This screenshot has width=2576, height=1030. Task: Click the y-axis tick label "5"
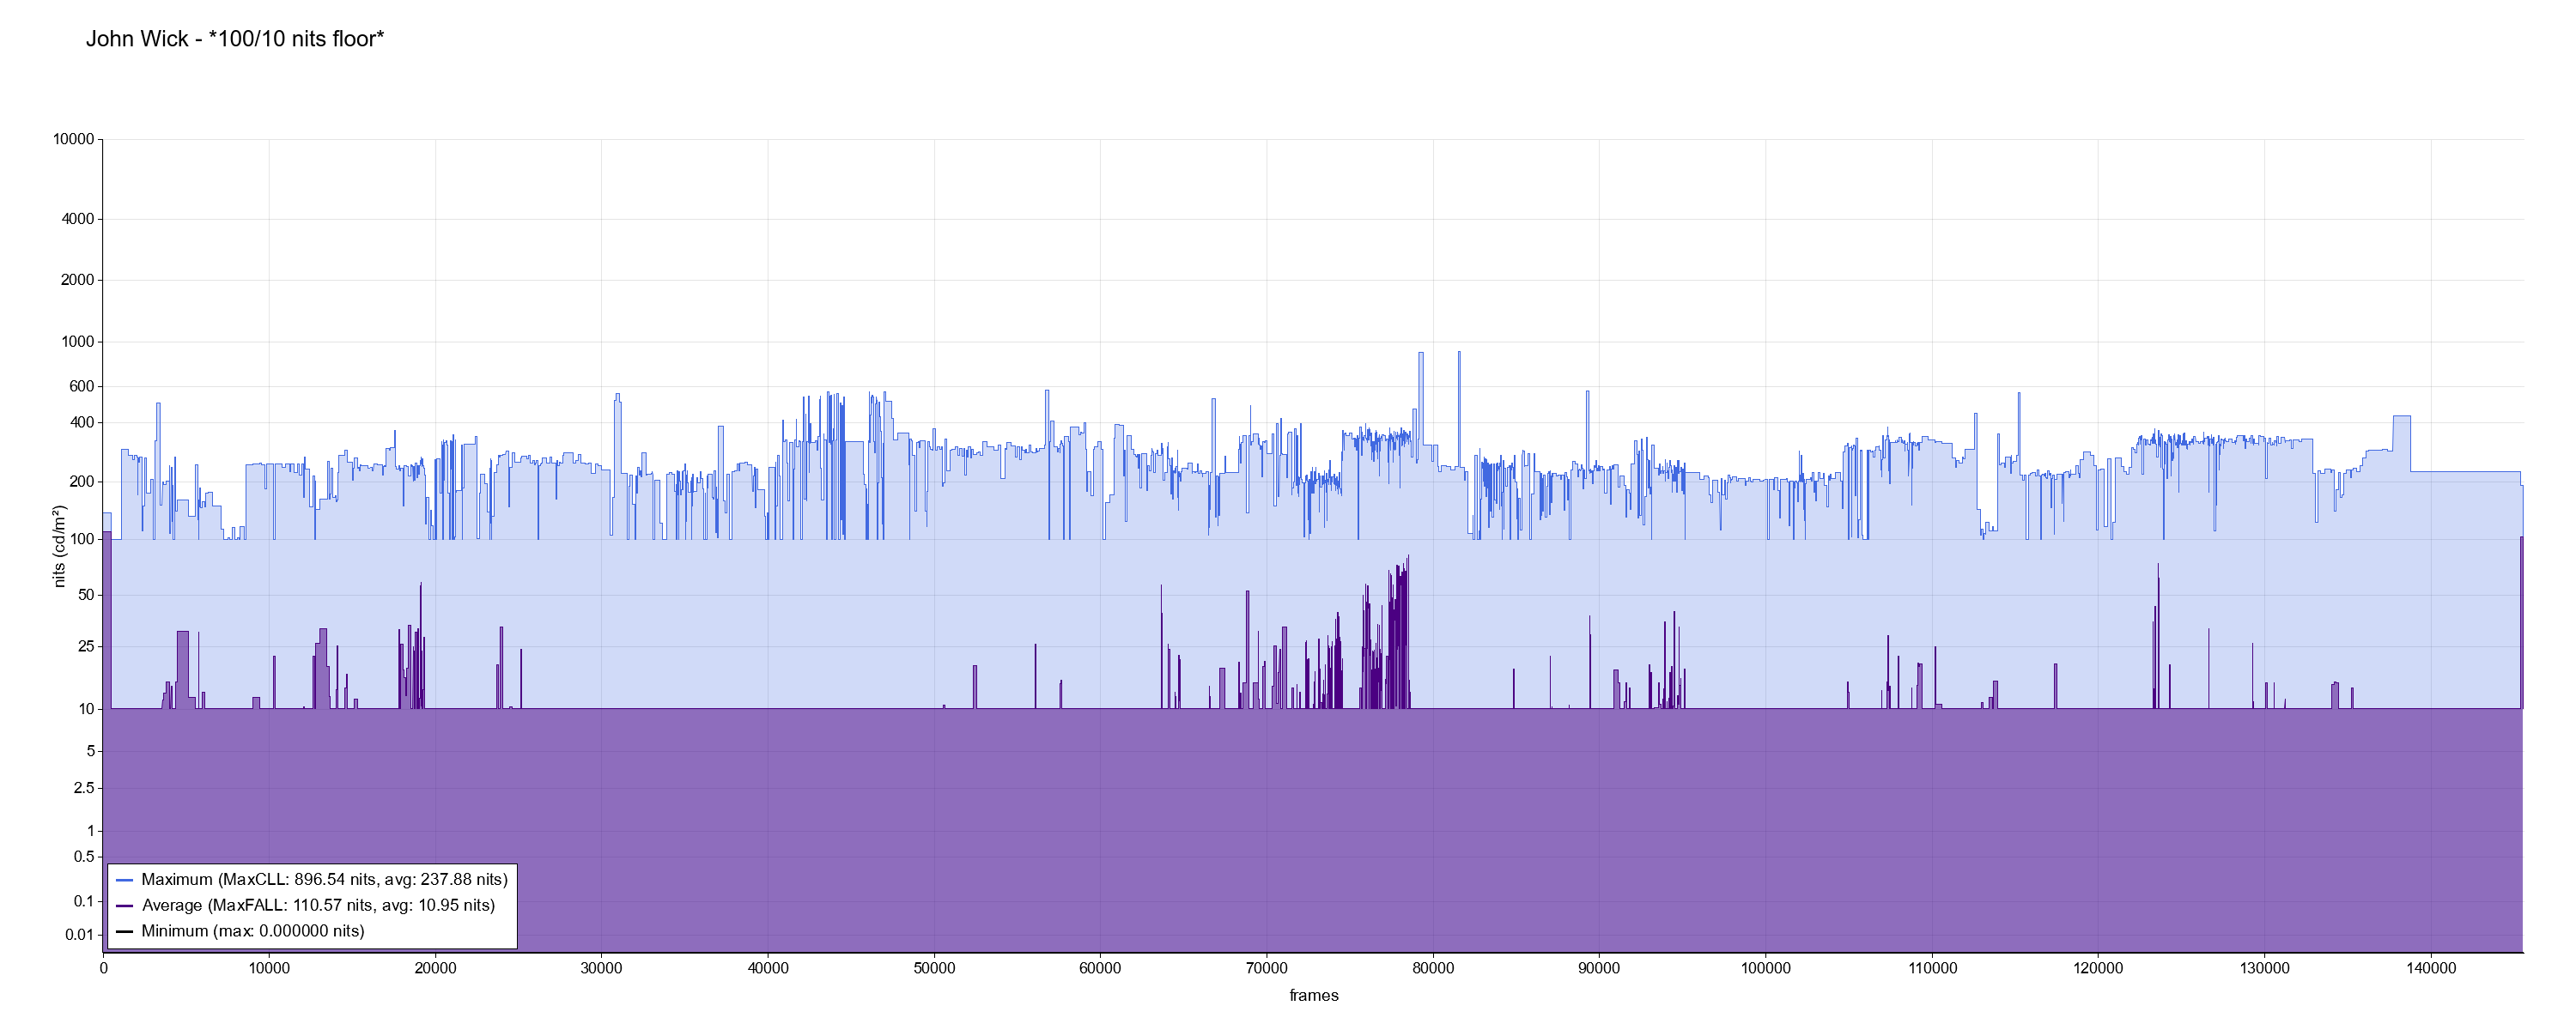coord(90,751)
